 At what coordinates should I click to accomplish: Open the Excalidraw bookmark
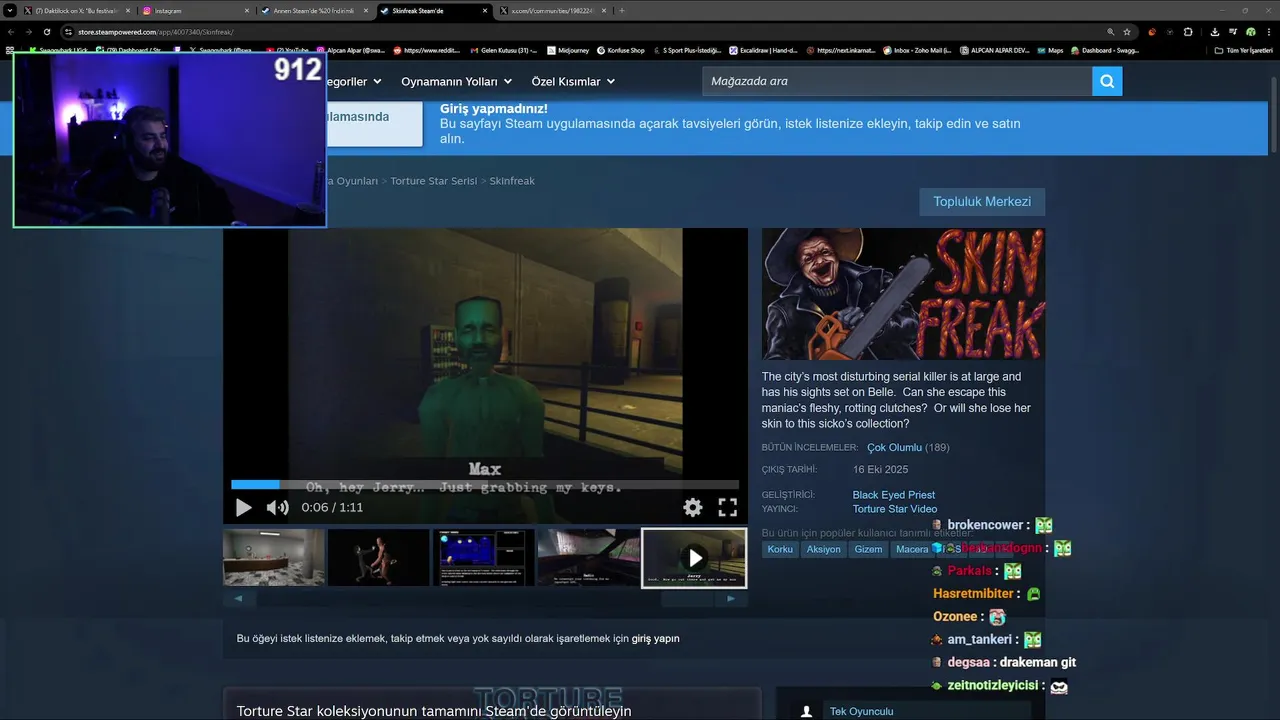click(x=763, y=50)
